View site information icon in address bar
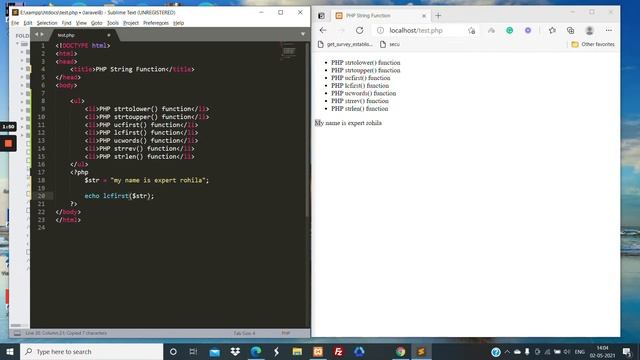Viewport: 640px width, 360px height. tap(380, 30)
